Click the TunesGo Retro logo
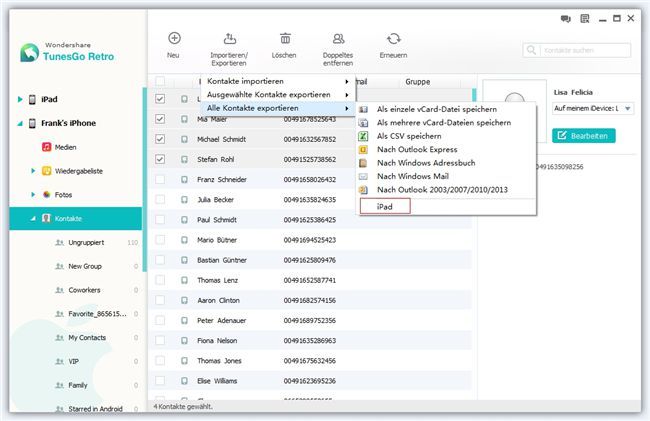Image resolution: width=650 pixels, height=421 pixels. [29, 53]
